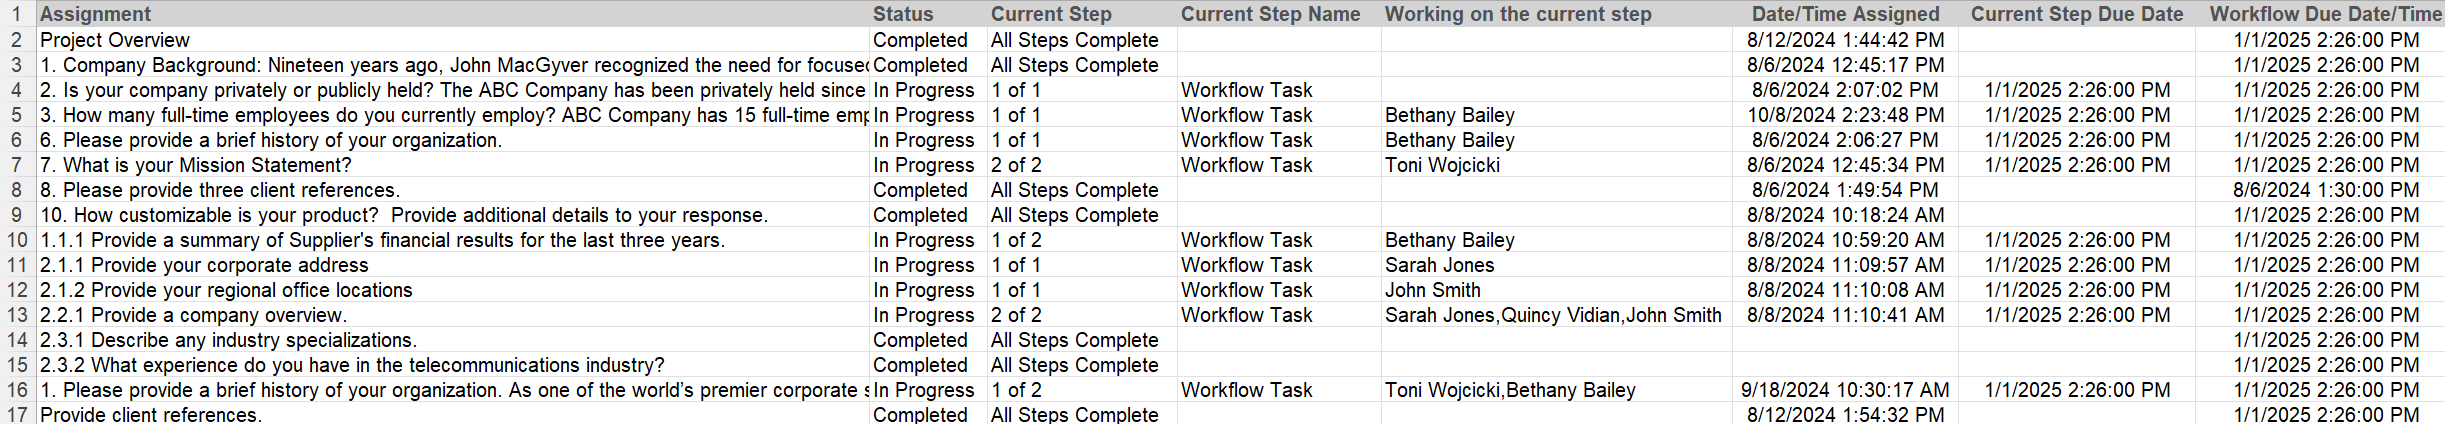Select row 2 header number
2445x424 pixels.
tap(18, 40)
